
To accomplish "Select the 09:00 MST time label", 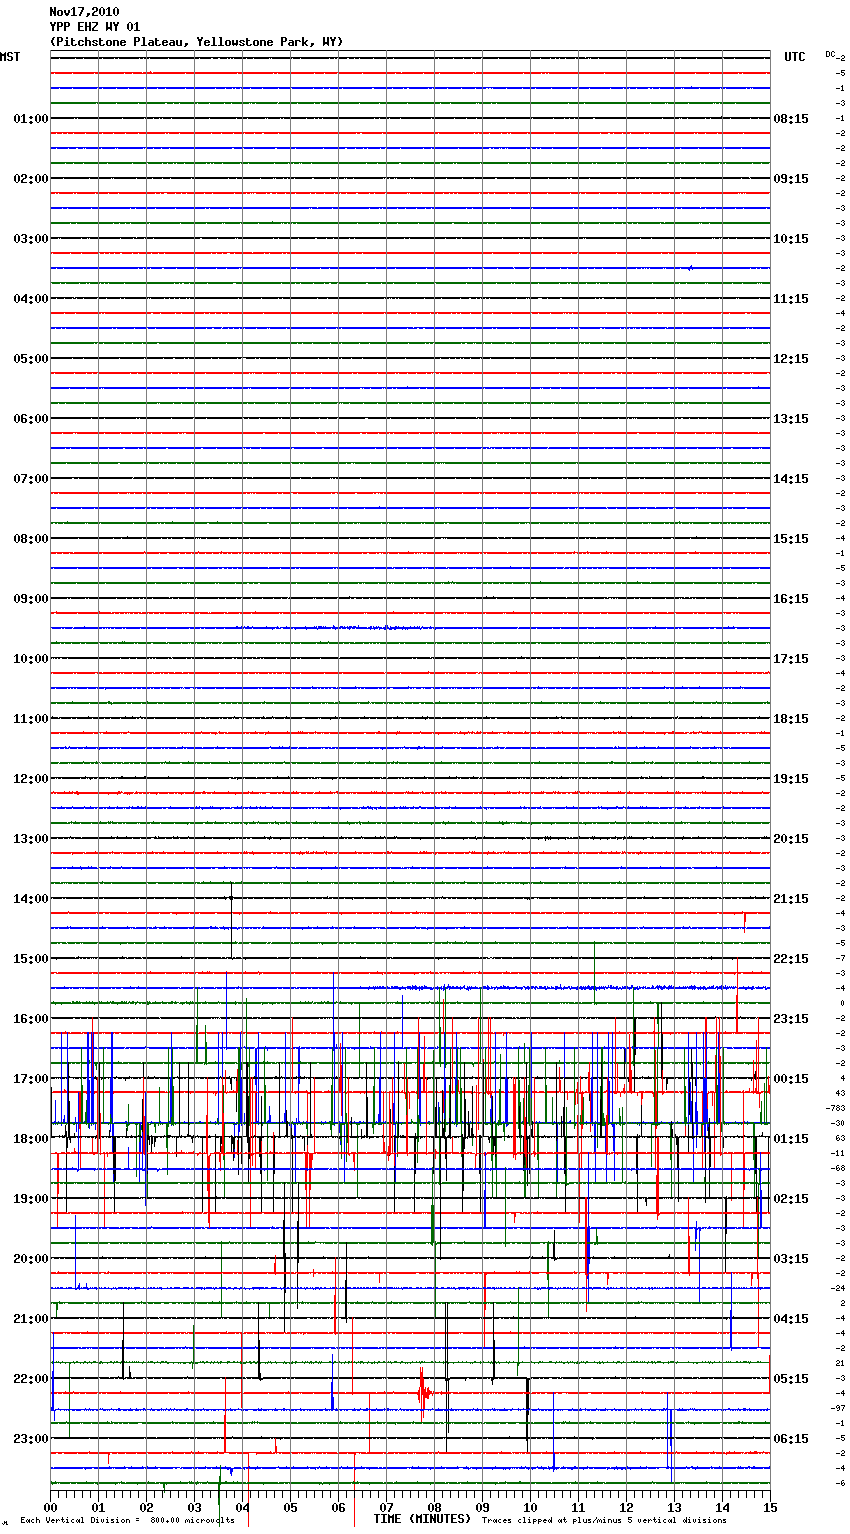I will click(31, 599).
